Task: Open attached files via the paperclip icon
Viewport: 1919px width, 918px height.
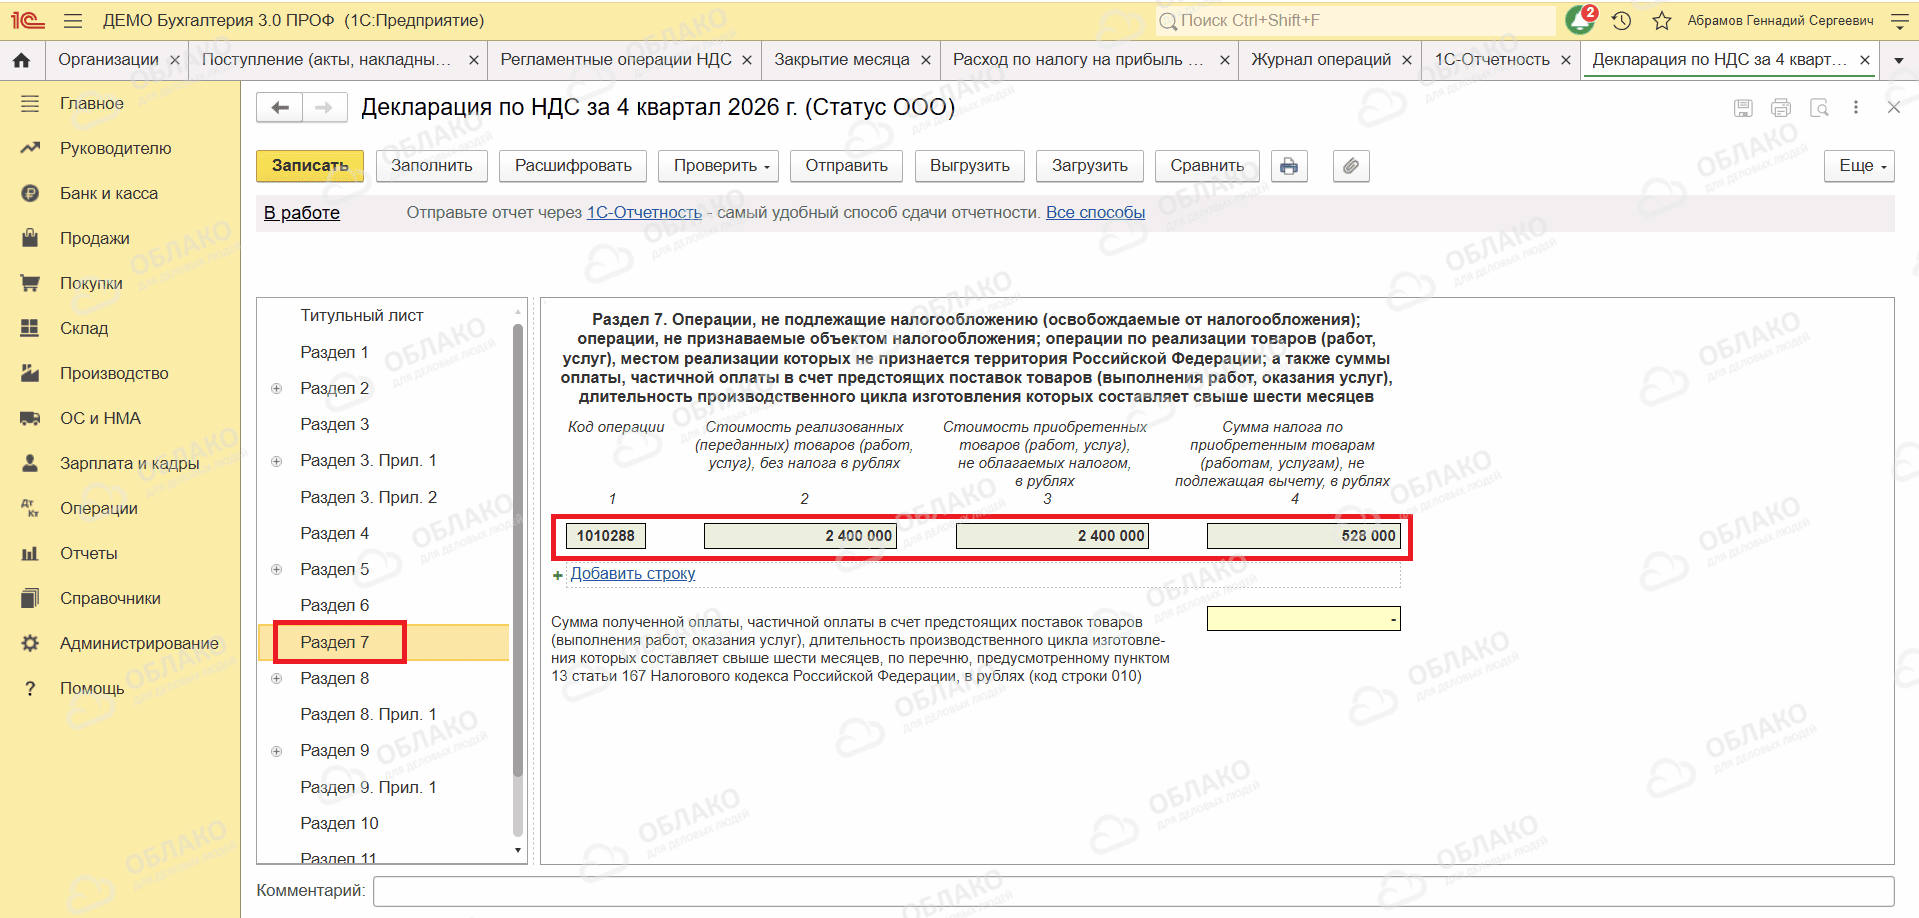Action: (1351, 166)
